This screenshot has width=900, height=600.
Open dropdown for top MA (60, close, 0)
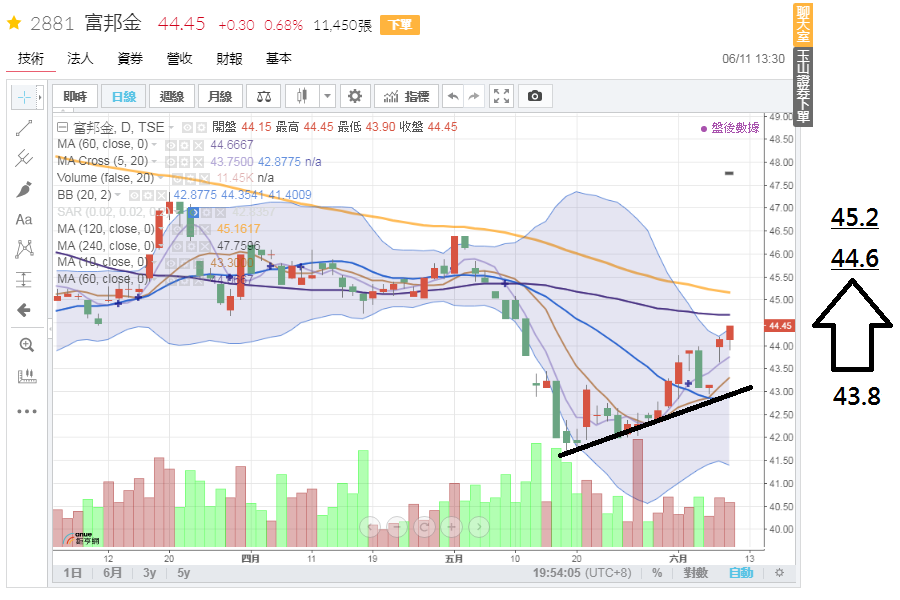pos(154,145)
